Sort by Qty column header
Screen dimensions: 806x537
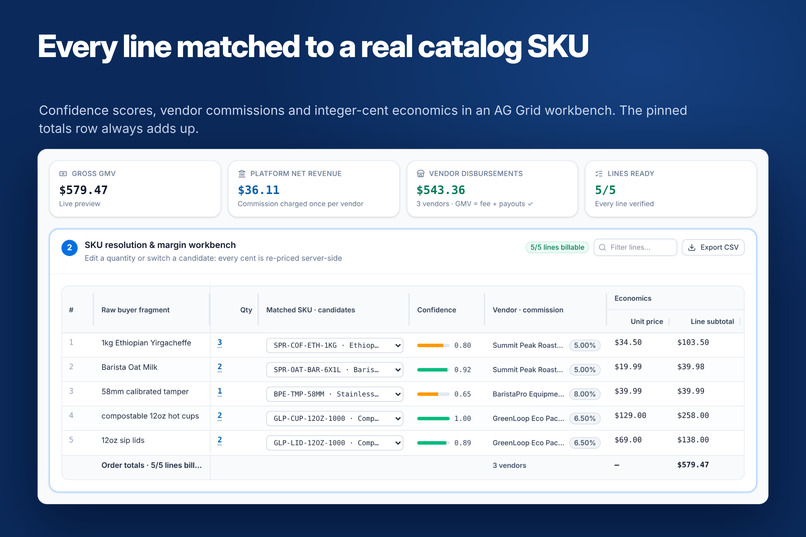[246, 310]
